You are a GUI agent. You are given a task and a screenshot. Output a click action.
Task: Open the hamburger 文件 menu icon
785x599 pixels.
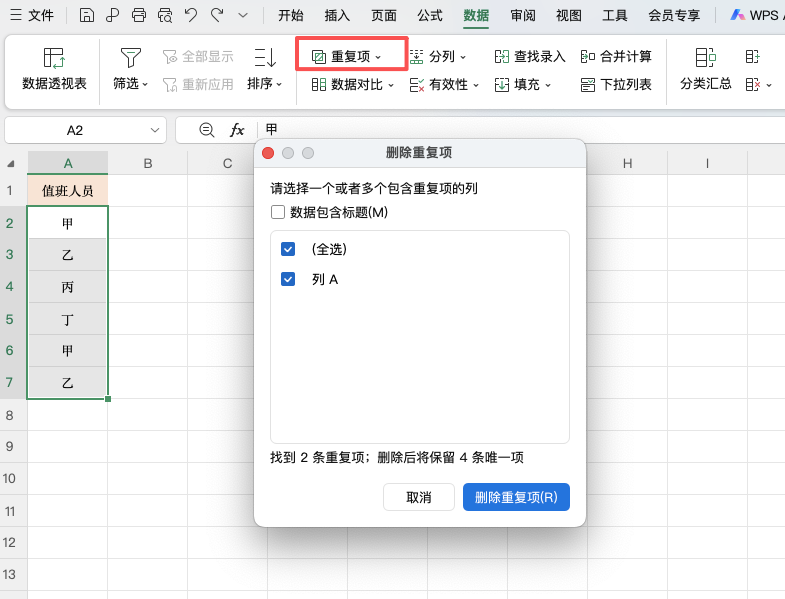[x=16, y=15]
